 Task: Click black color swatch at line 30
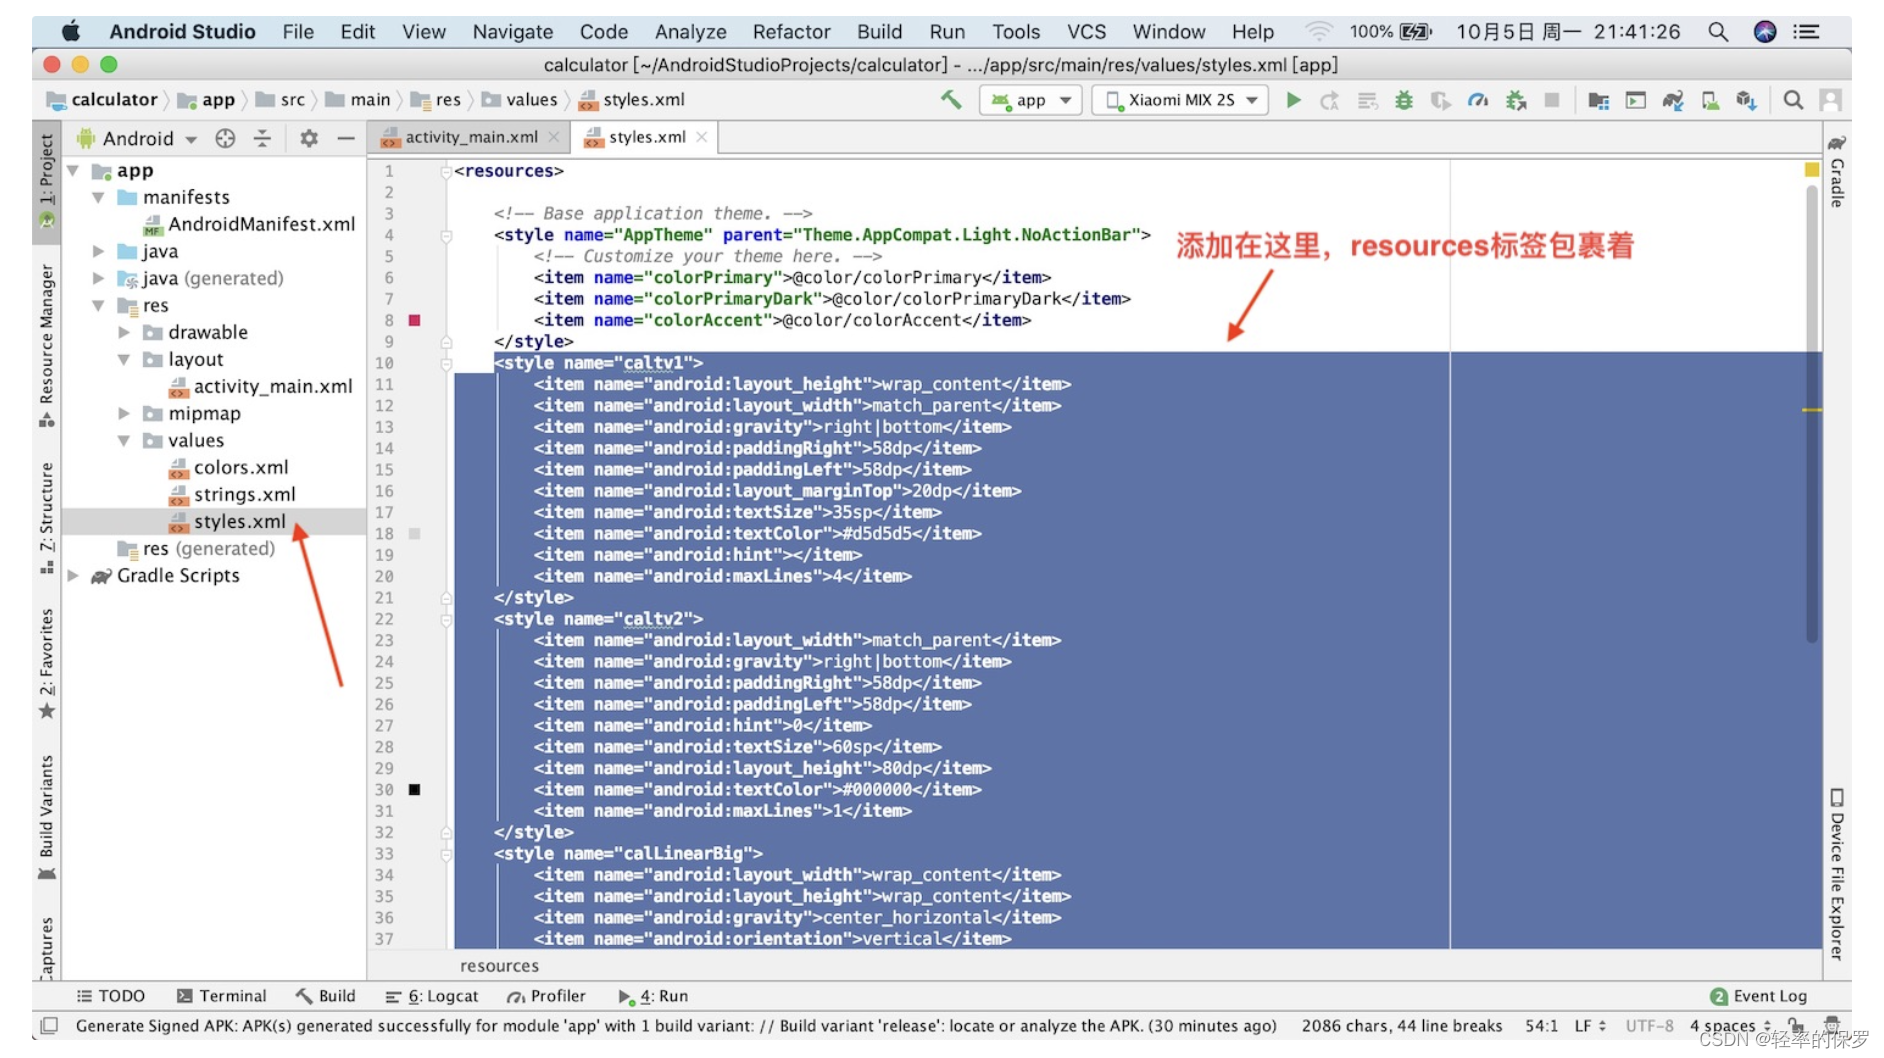[414, 790]
